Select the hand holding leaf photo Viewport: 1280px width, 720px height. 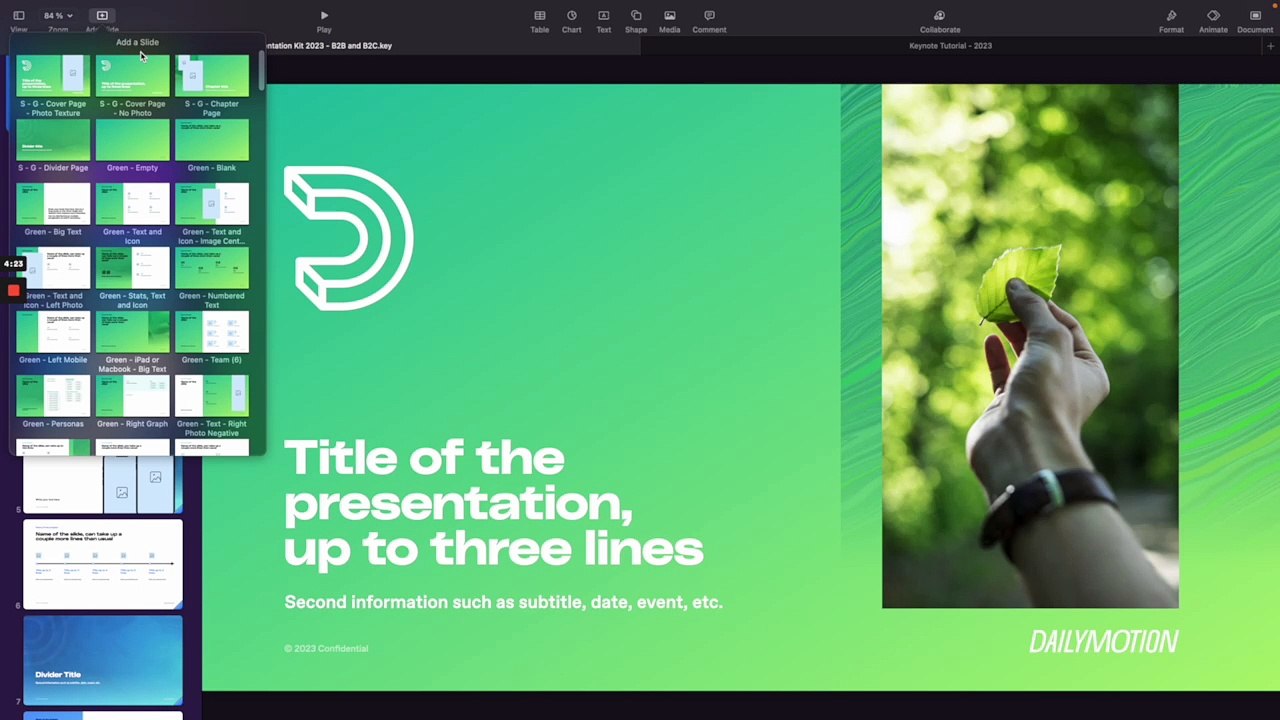[x=1030, y=346]
